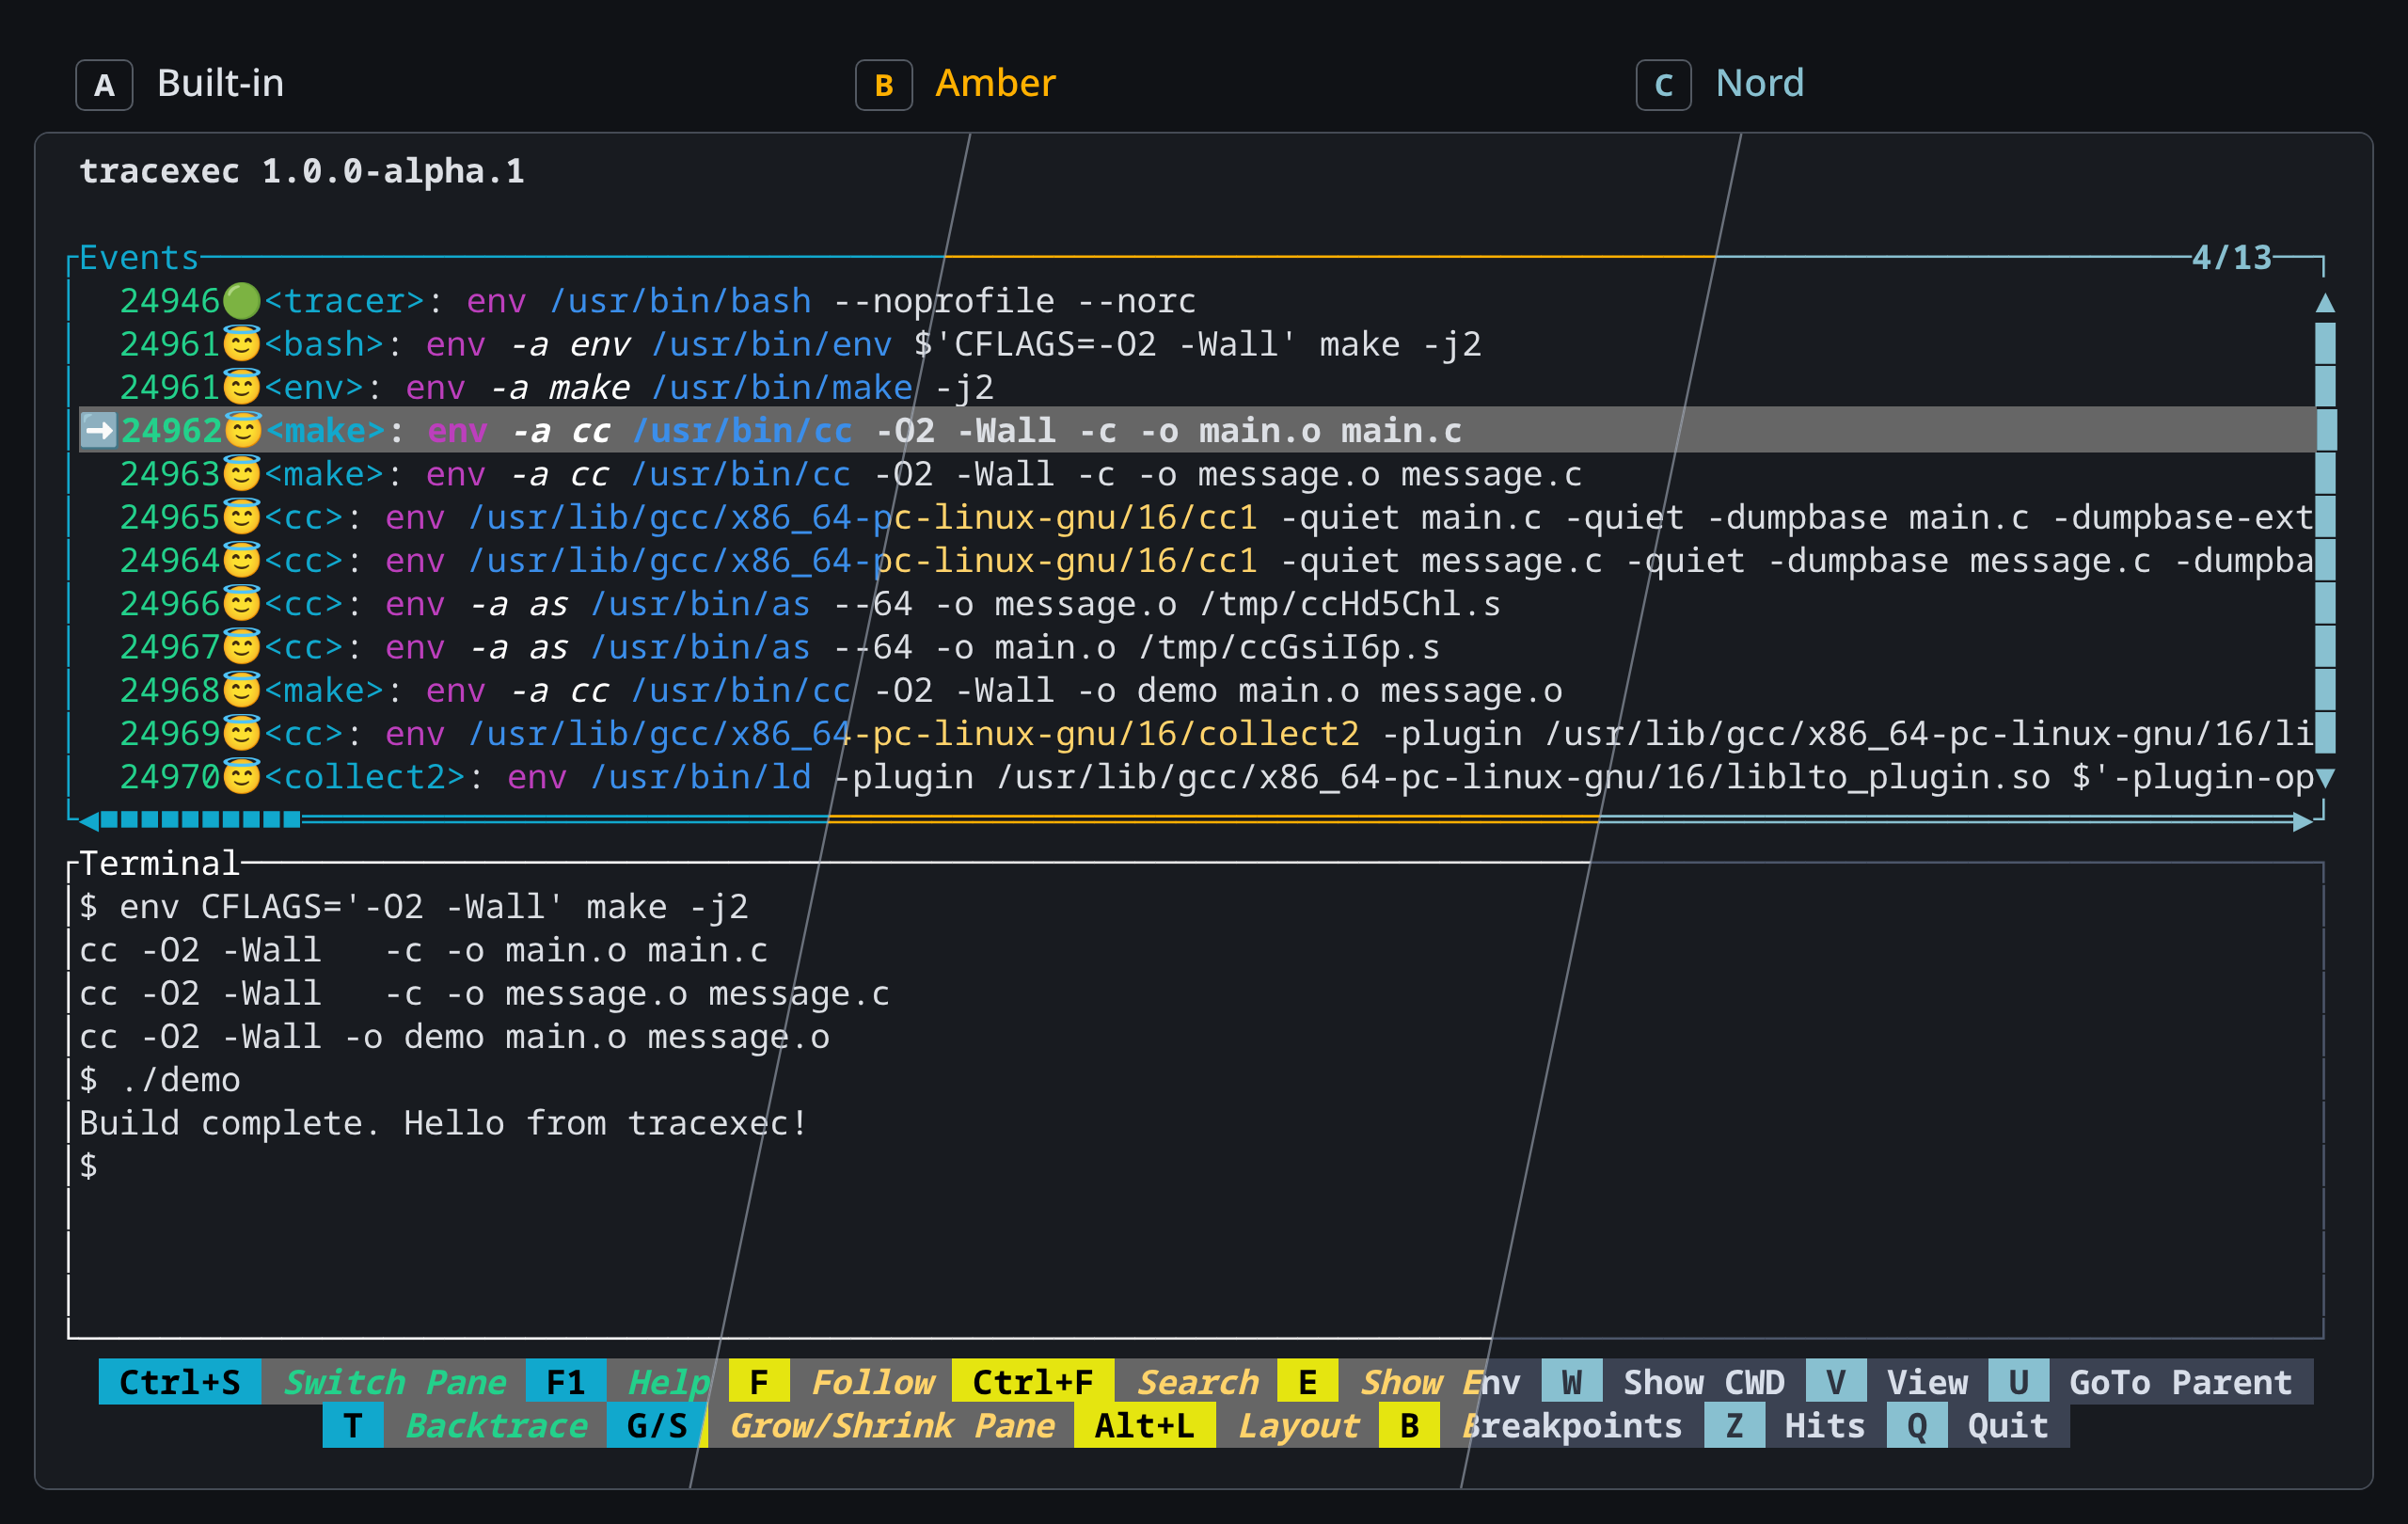
Task: Open Backtrace from the key bar
Action: [x=496, y=1425]
